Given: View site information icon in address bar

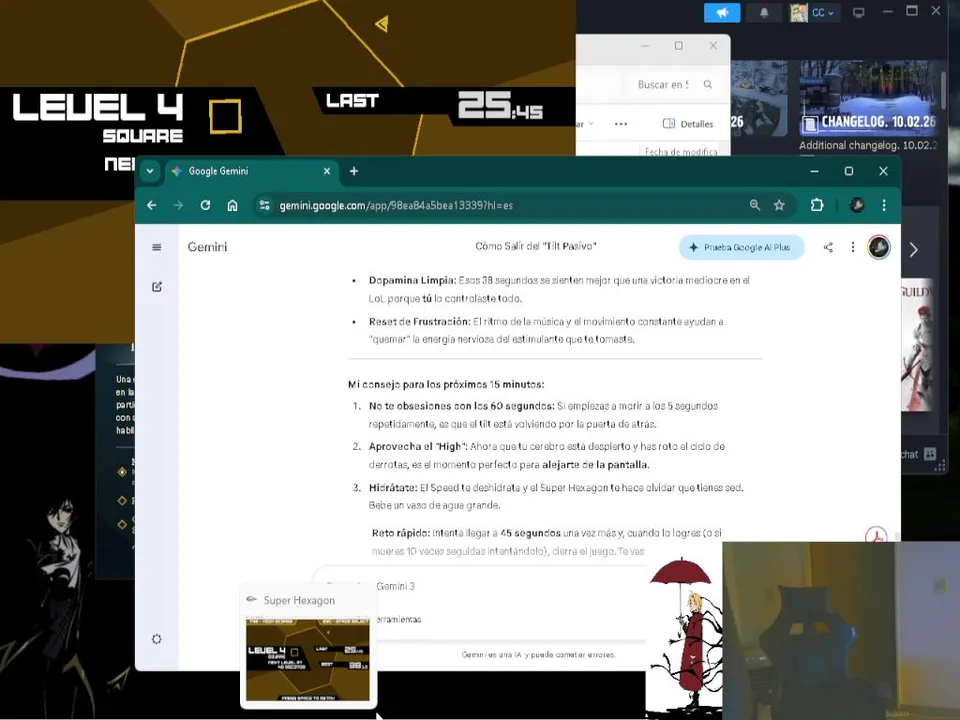Looking at the screenshot, I should [264, 206].
